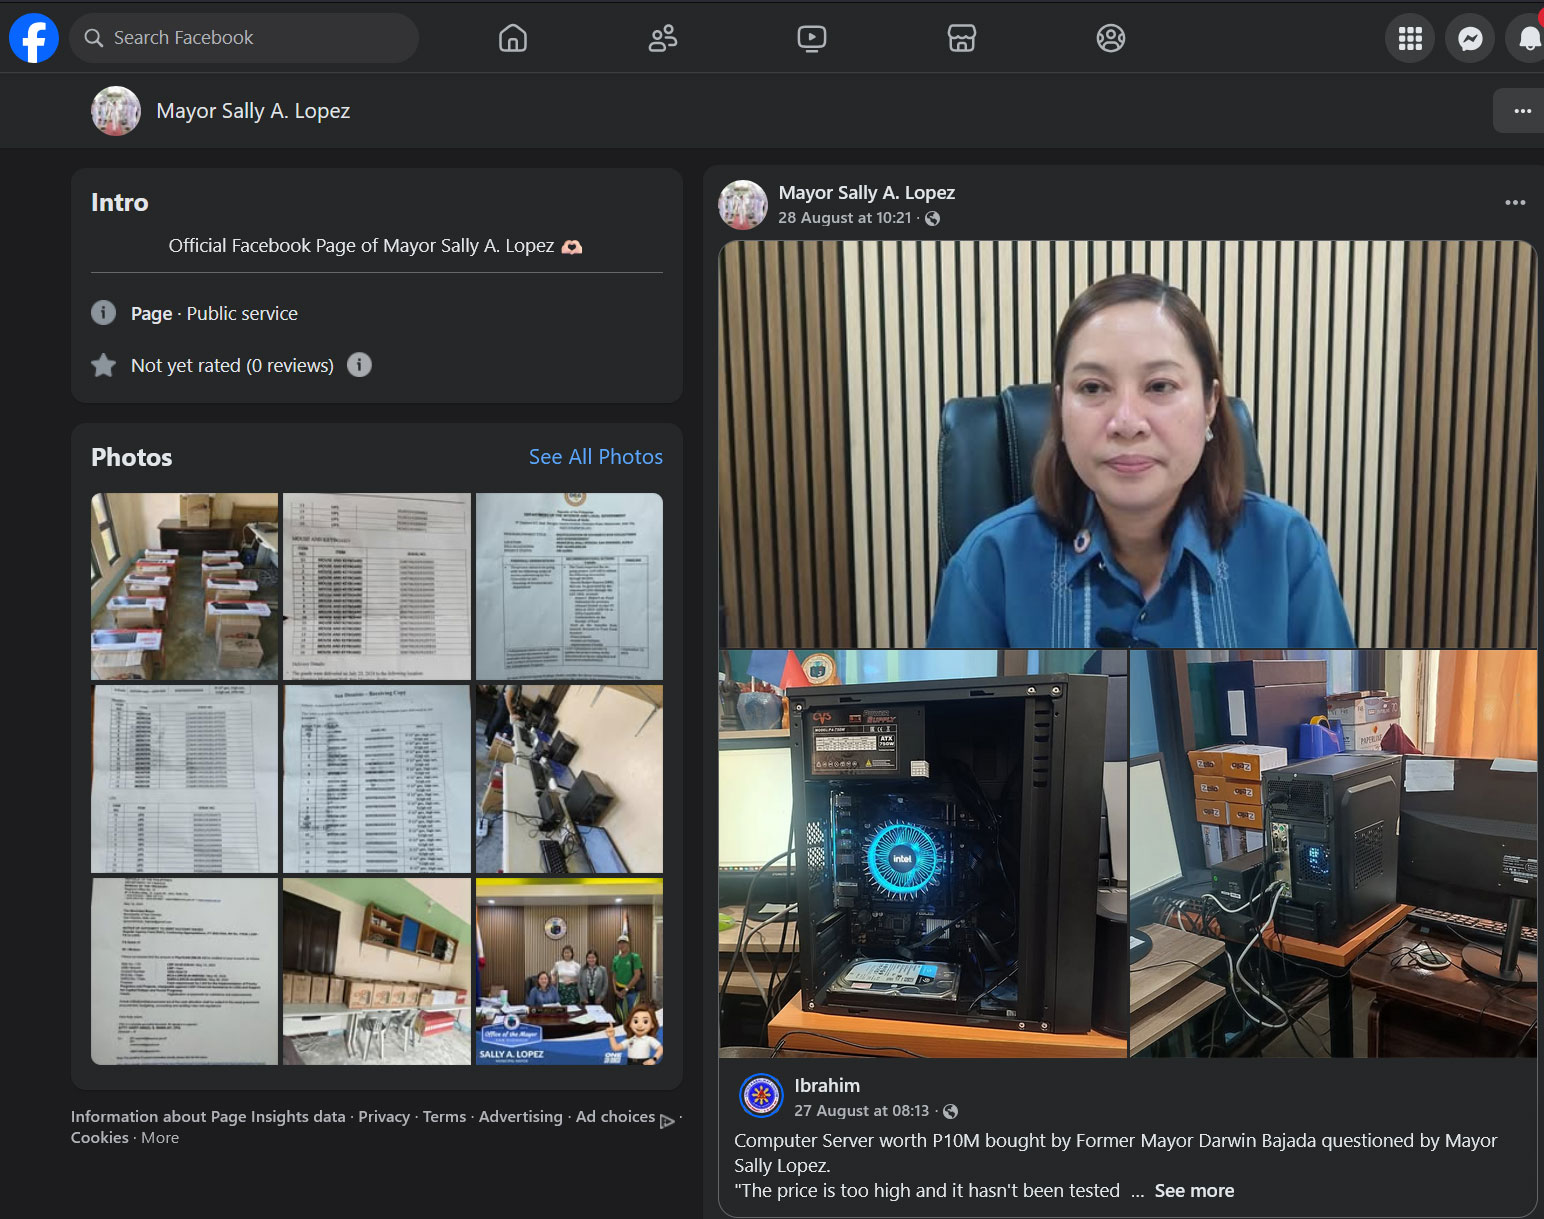Click the rating info icon beside reviews
Viewport: 1544px width, 1219px height.
[x=359, y=365]
